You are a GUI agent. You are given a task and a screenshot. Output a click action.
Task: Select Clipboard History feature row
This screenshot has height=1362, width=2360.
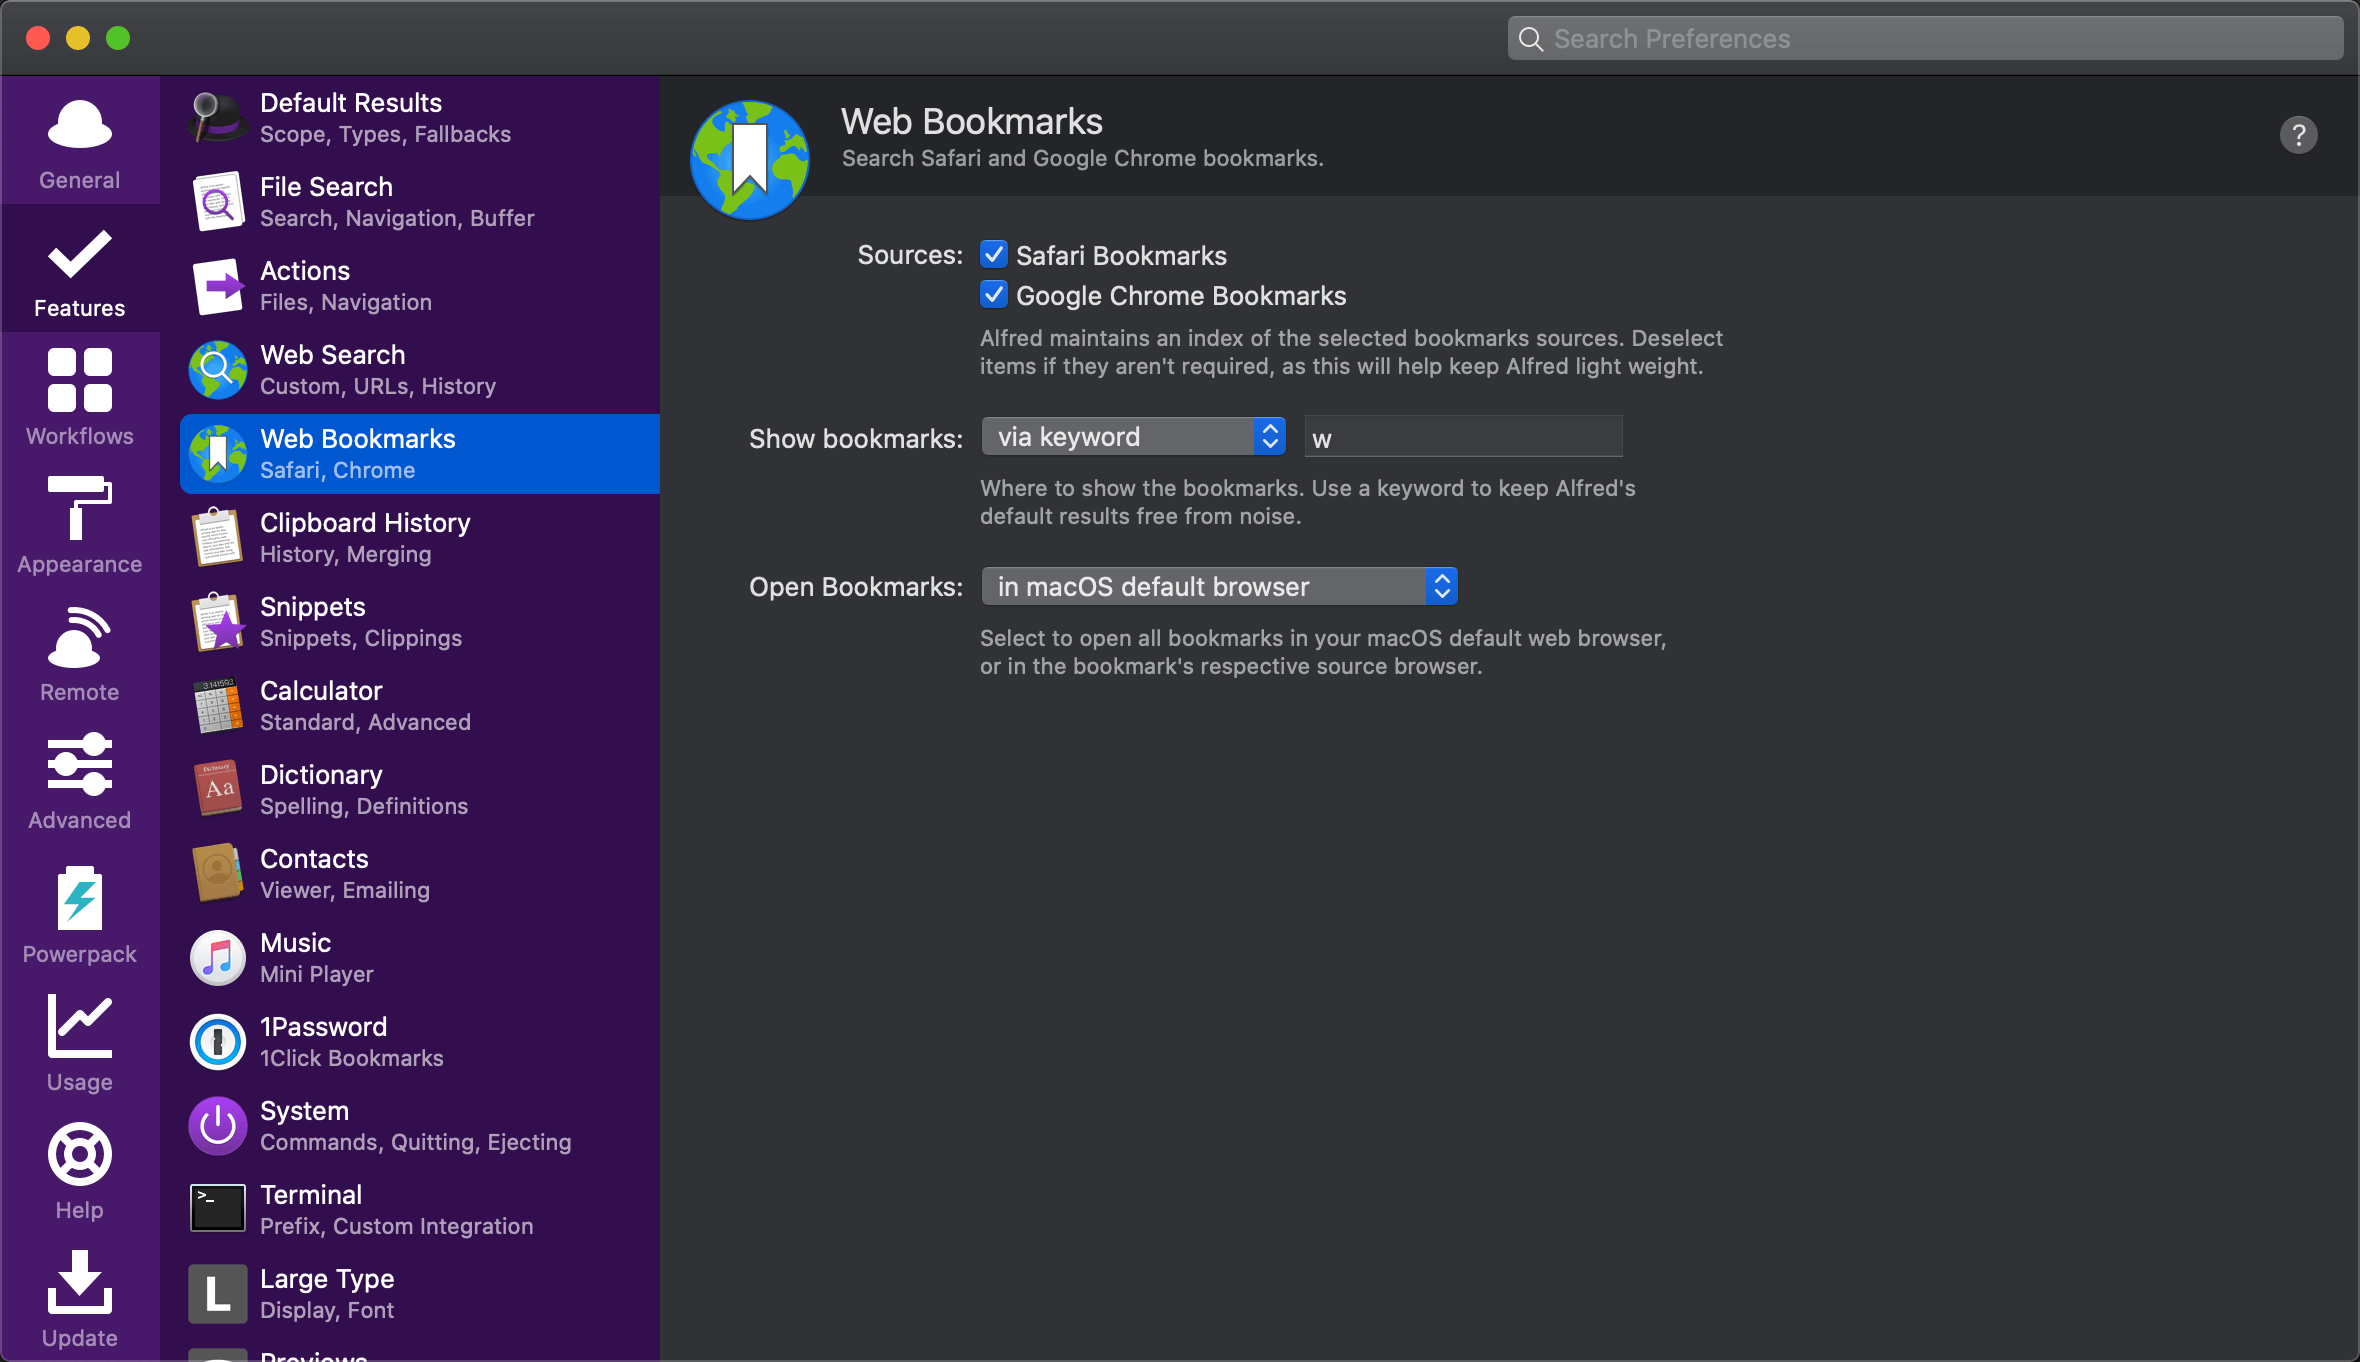pos(420,538)
